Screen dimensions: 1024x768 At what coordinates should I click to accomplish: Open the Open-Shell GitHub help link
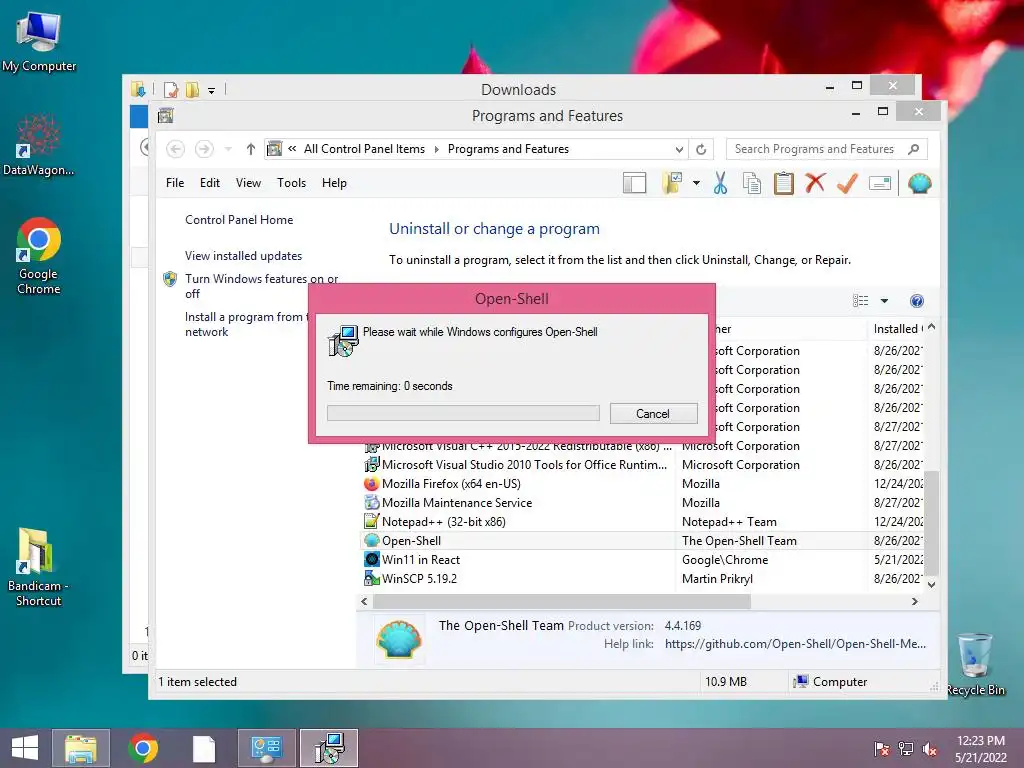795,644
